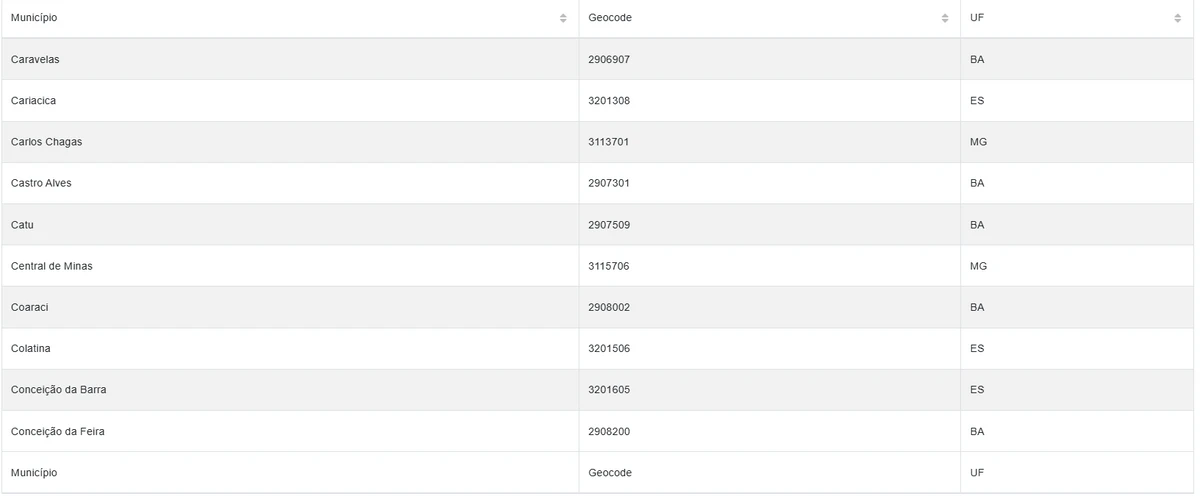Viewport: 1200px width, 501px height.
Task: Click the Geocode header label
Action: pos(610,18)
